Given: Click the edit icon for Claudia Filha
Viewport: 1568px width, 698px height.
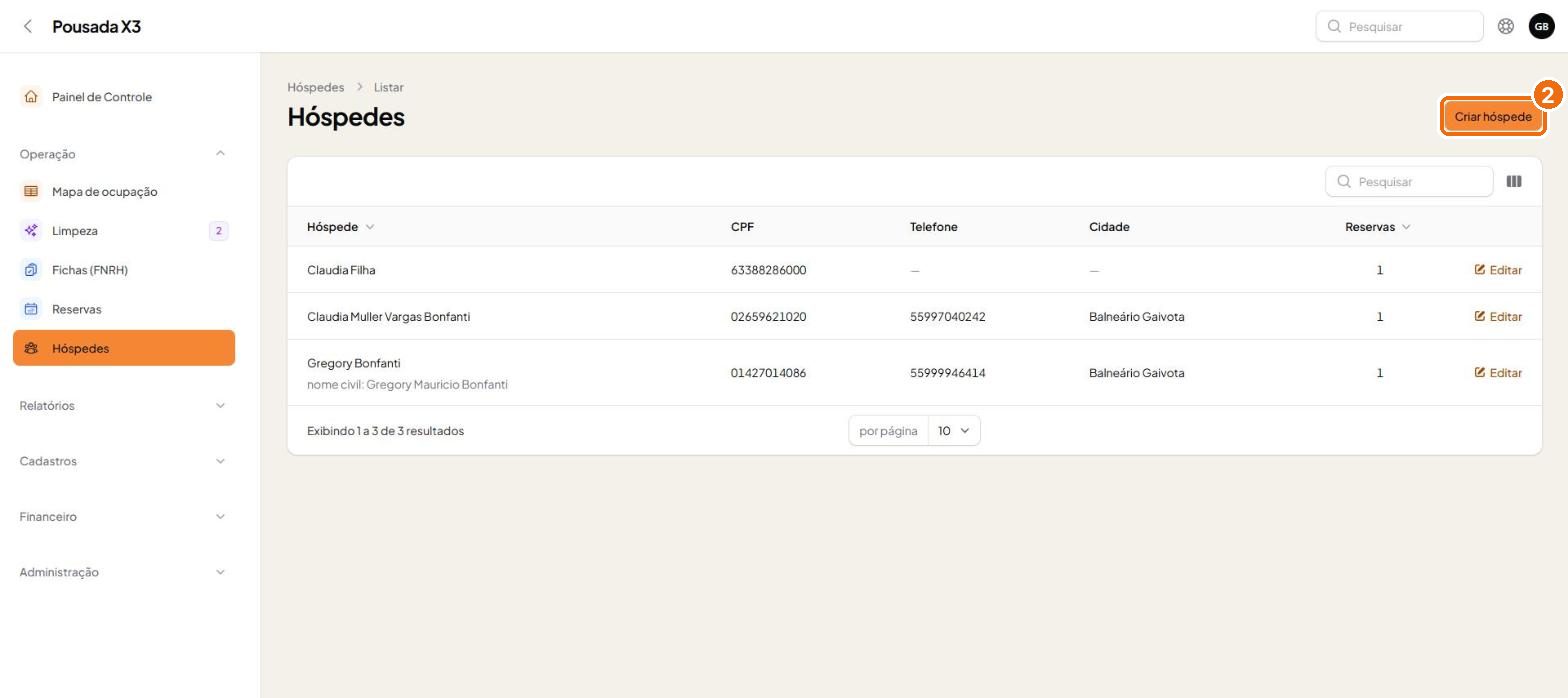Looking at the screenshot, I should tap(1480, 270).
